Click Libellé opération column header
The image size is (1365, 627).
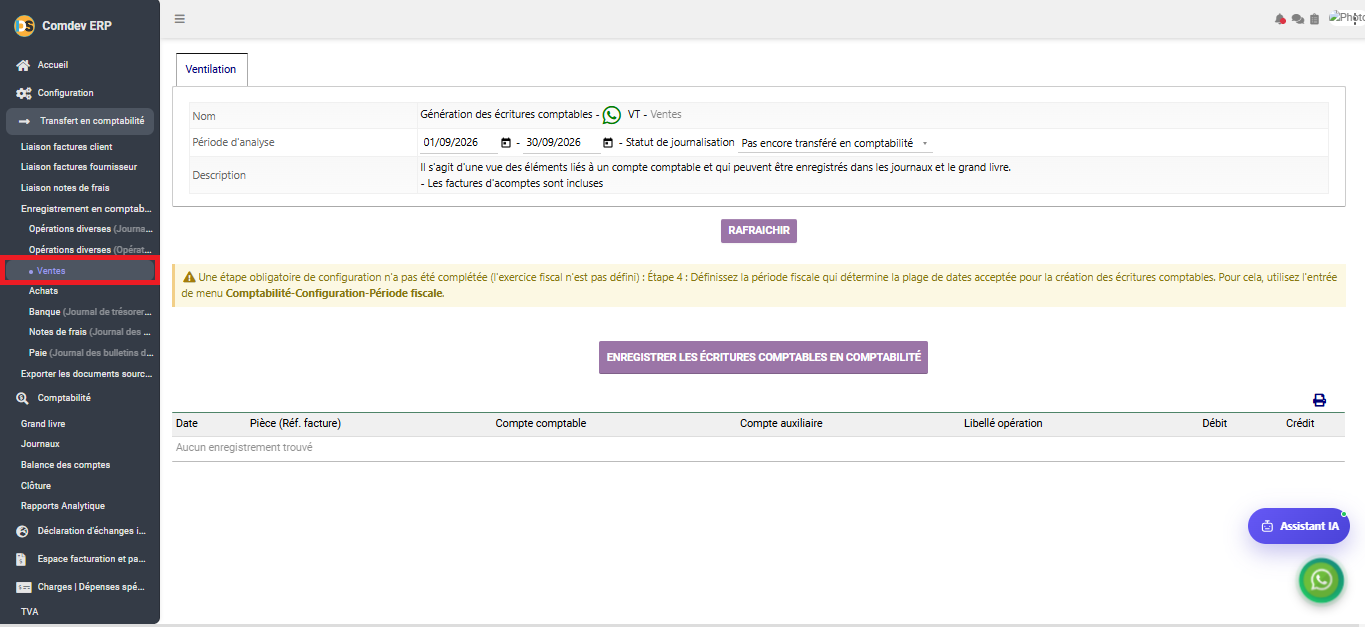[x=1003, y=424]
